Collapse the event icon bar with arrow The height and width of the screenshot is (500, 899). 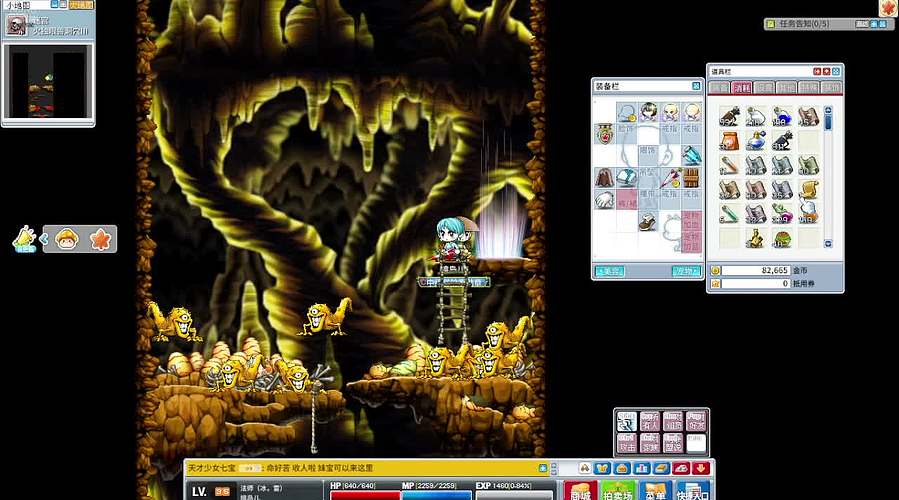point(44,239)
